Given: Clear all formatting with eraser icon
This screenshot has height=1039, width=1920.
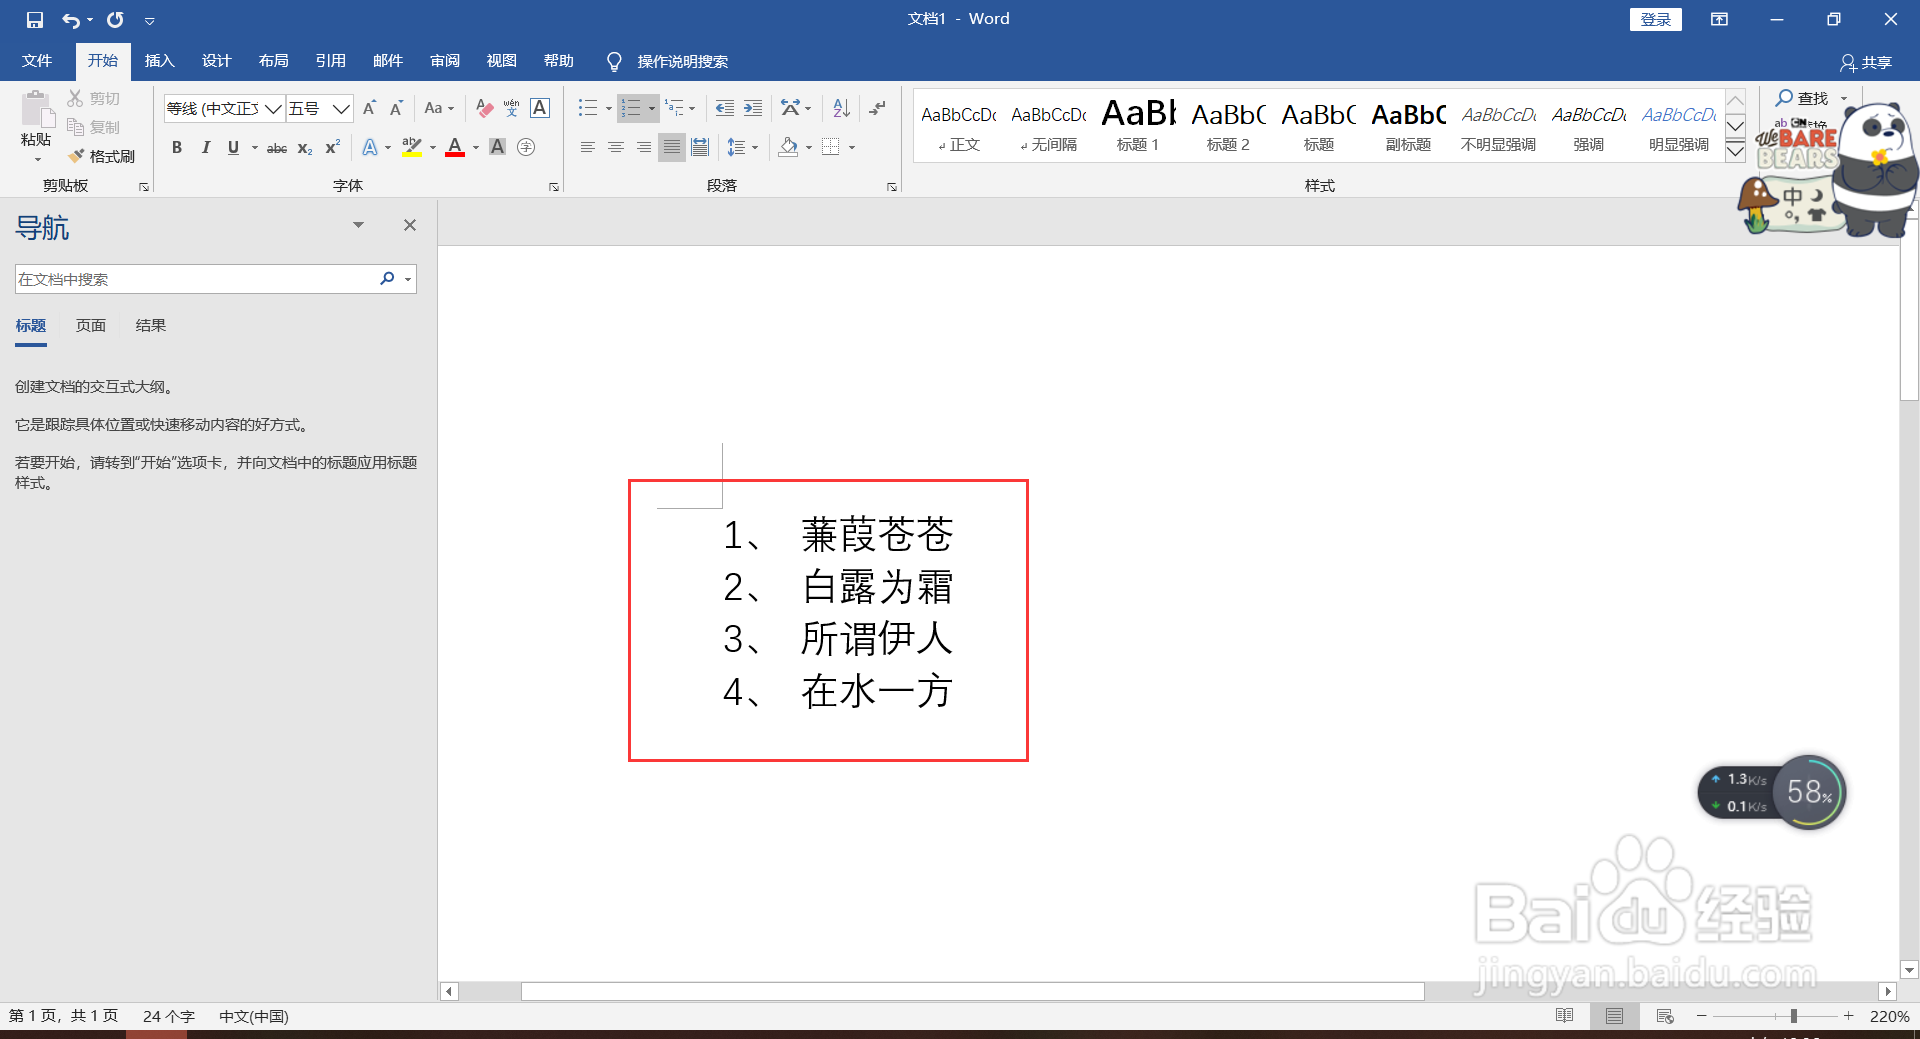Looking at the screenshot, I should [485, 108].
